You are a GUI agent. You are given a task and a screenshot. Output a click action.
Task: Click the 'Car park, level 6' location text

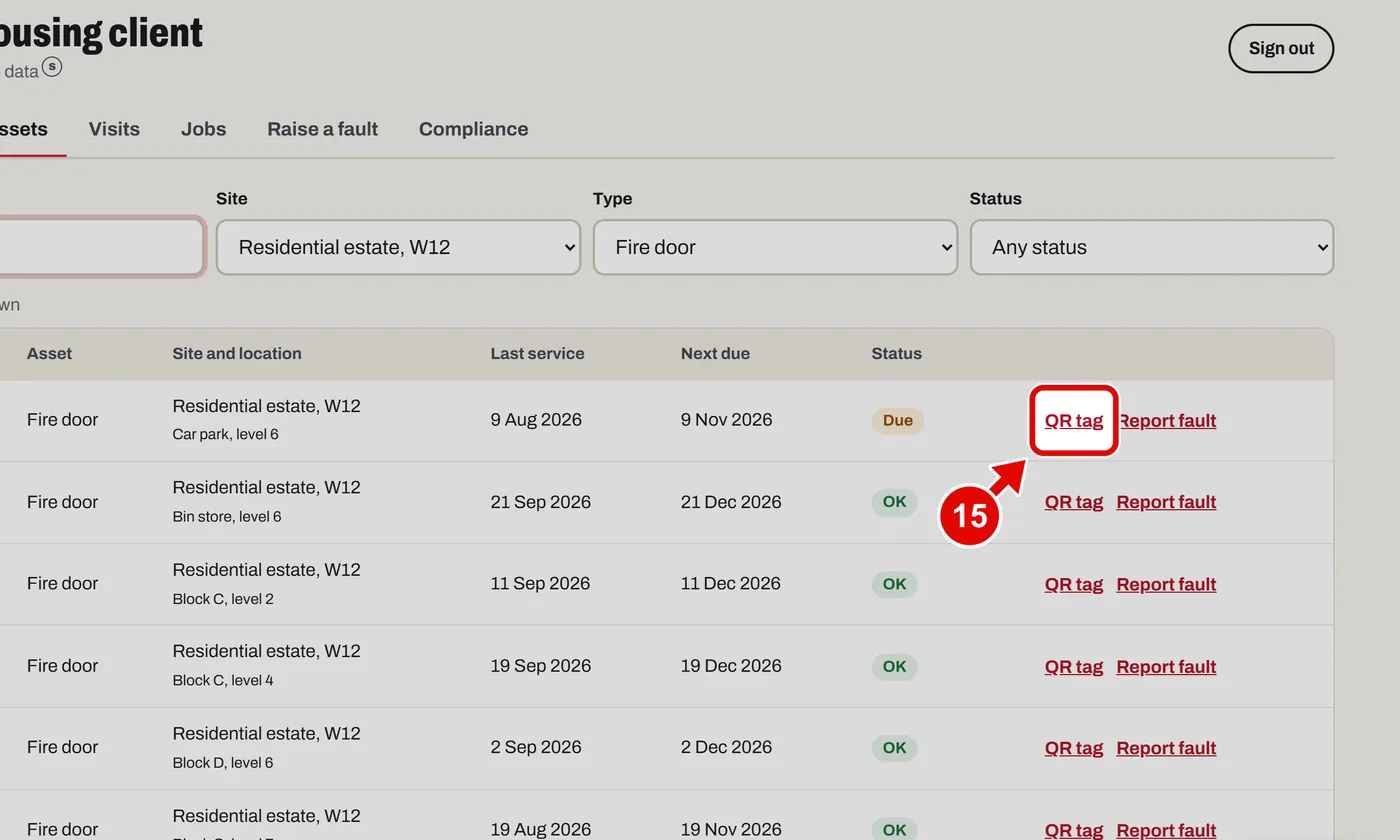225,434
